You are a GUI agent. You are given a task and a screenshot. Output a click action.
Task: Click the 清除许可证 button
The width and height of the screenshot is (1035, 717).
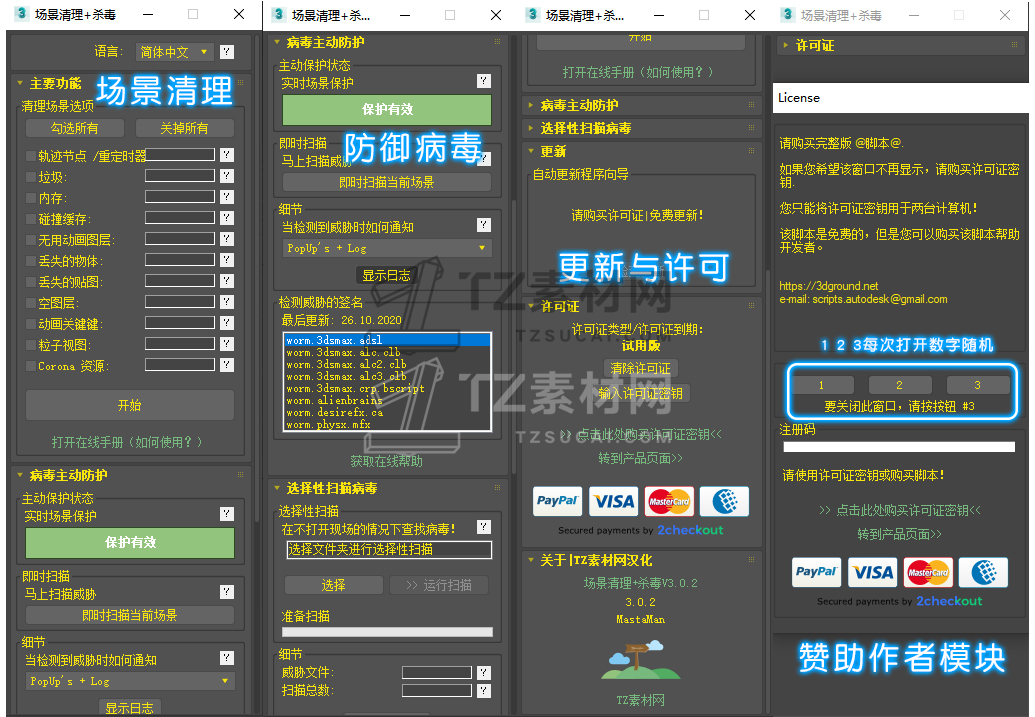click(640, 368)
